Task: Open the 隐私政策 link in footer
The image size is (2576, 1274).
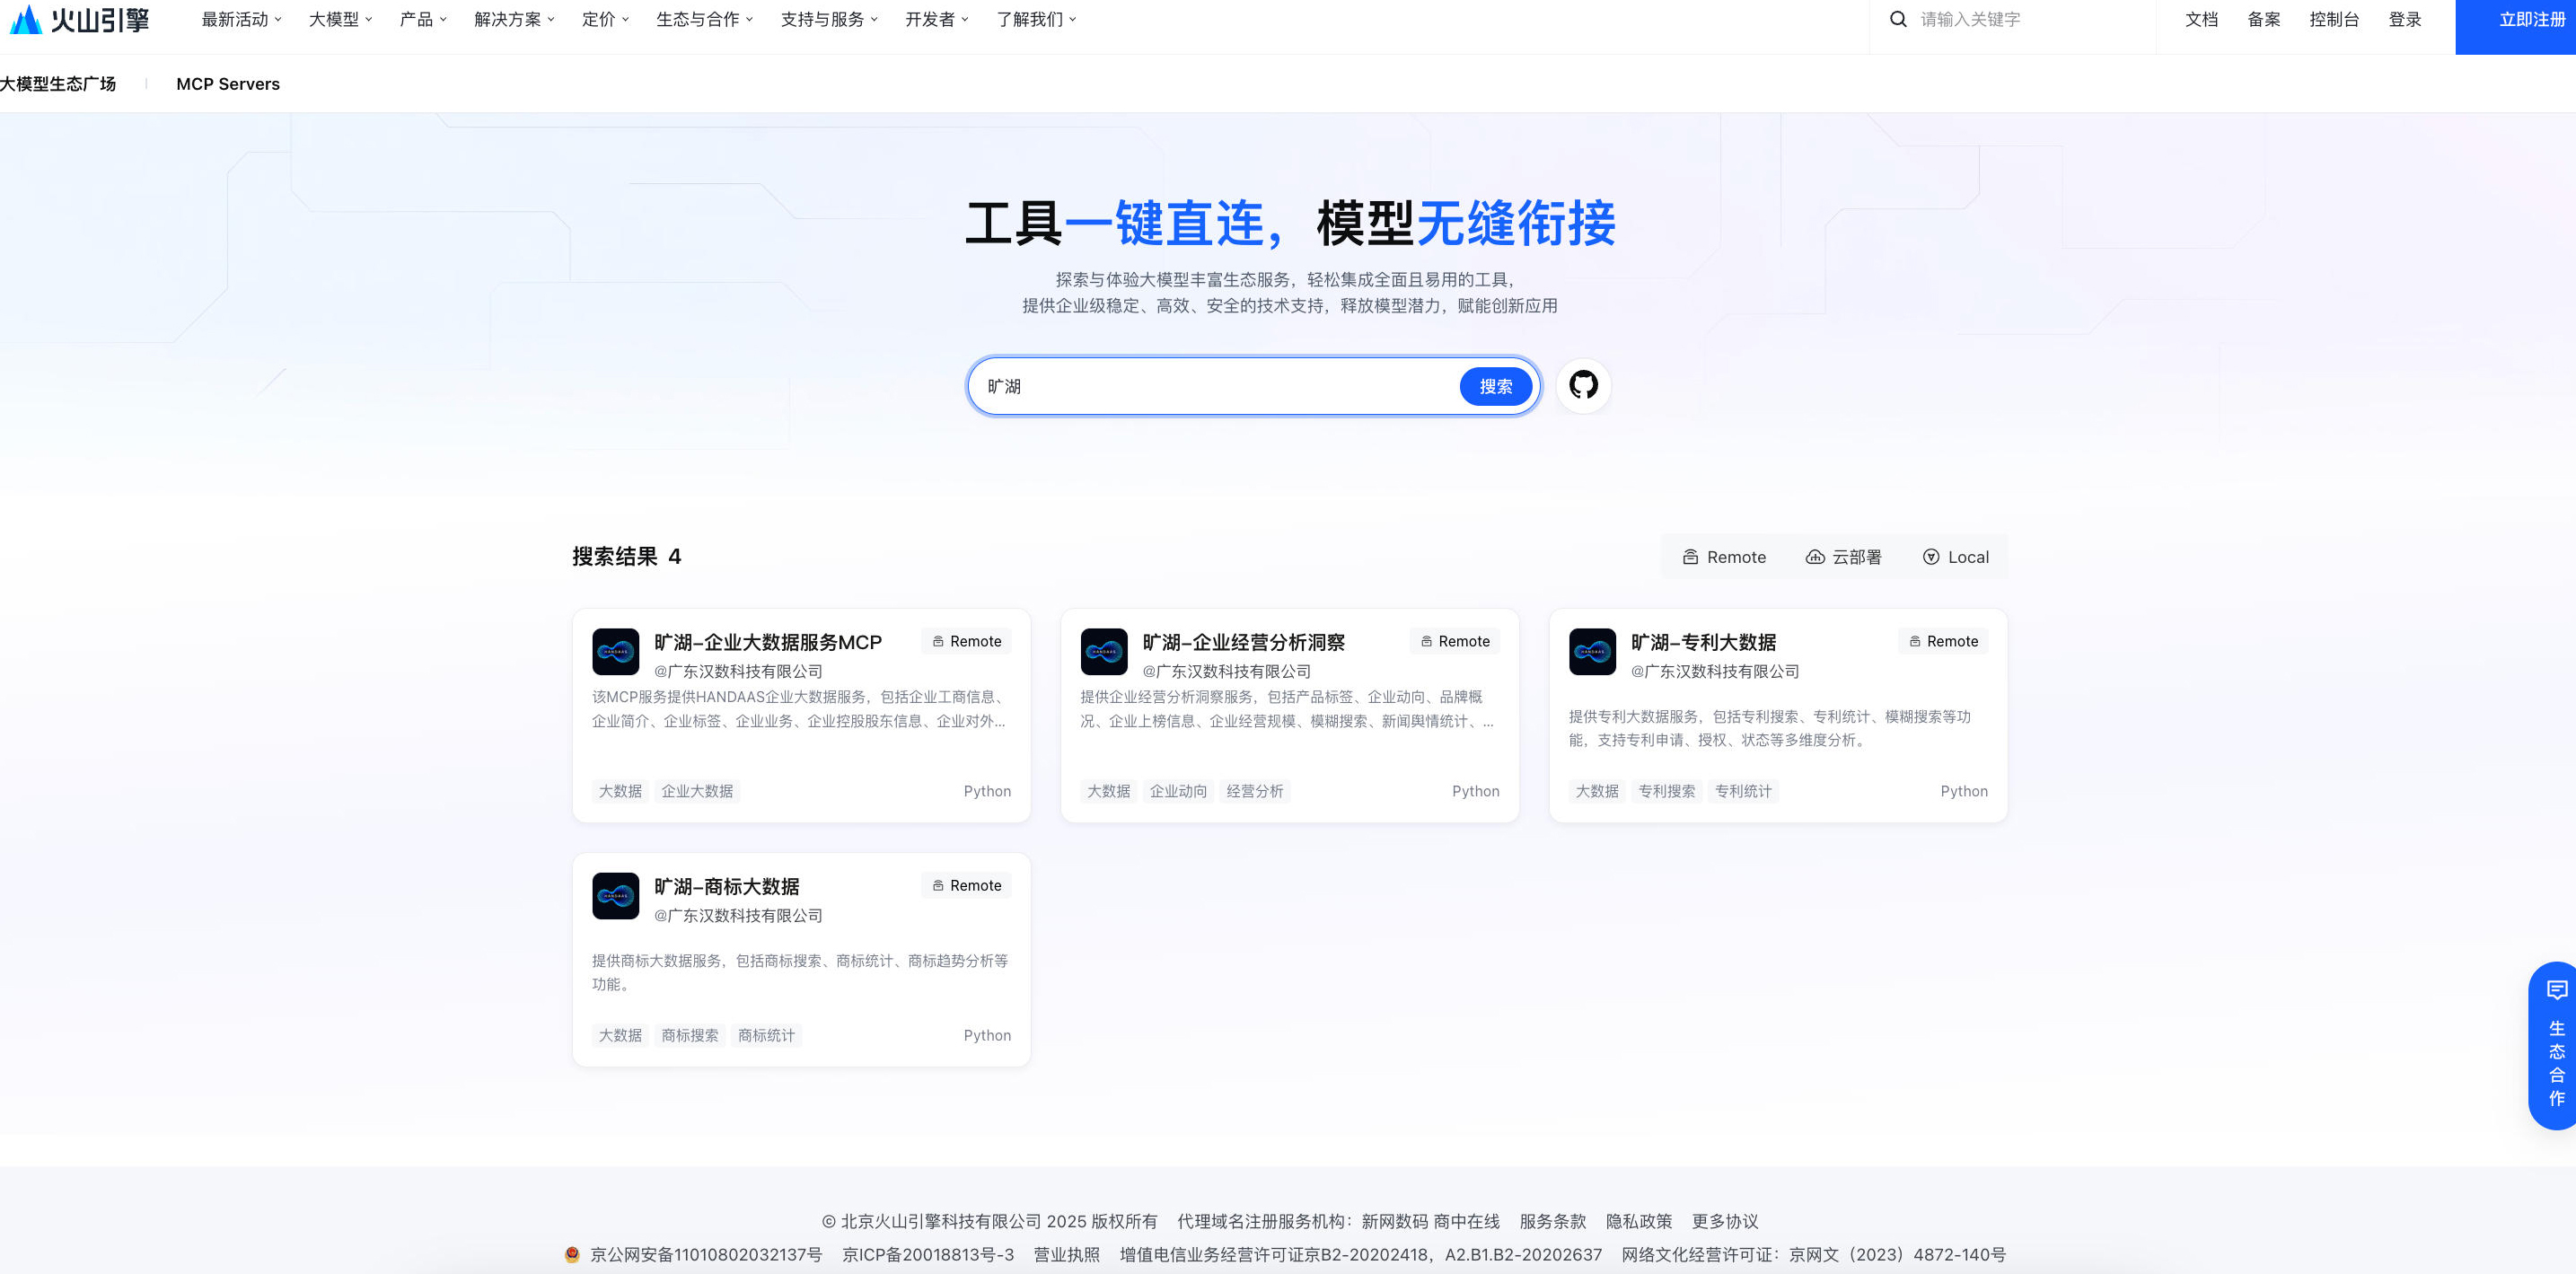Action: [x=1640, y=1221]
